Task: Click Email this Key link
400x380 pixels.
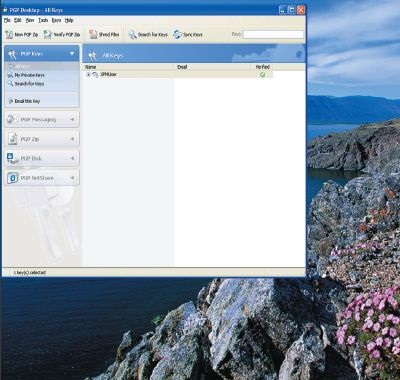Action: 27,101
